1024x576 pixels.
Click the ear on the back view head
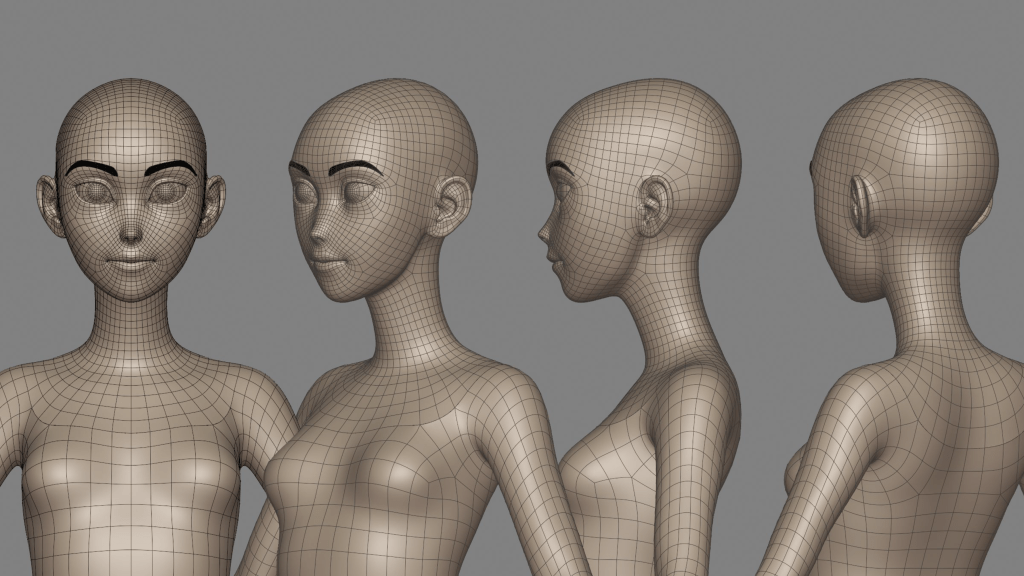[x=860, y=207]
